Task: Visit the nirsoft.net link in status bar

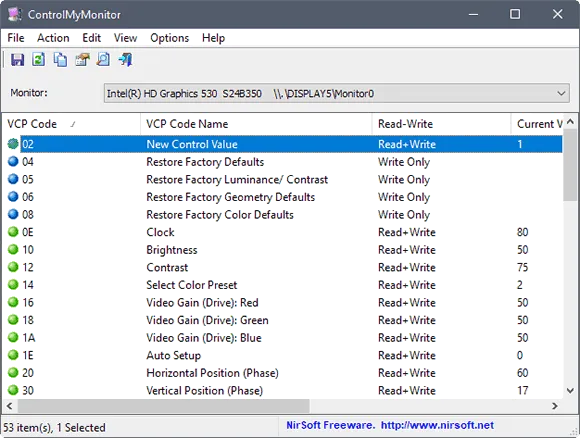Action: click(437, 425)
